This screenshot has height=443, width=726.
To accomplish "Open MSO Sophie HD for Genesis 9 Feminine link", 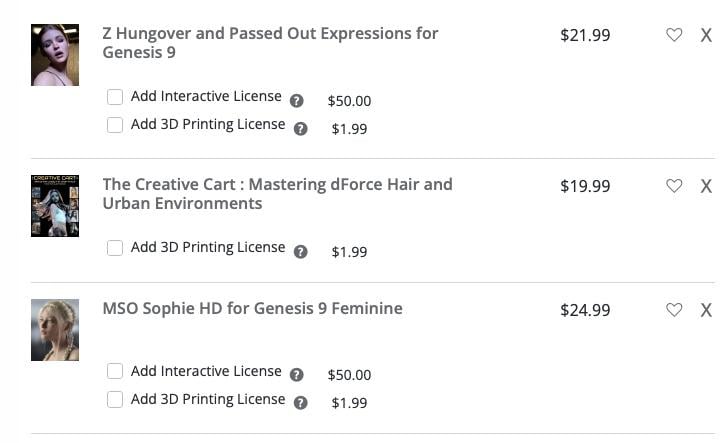I will [252, 308].
